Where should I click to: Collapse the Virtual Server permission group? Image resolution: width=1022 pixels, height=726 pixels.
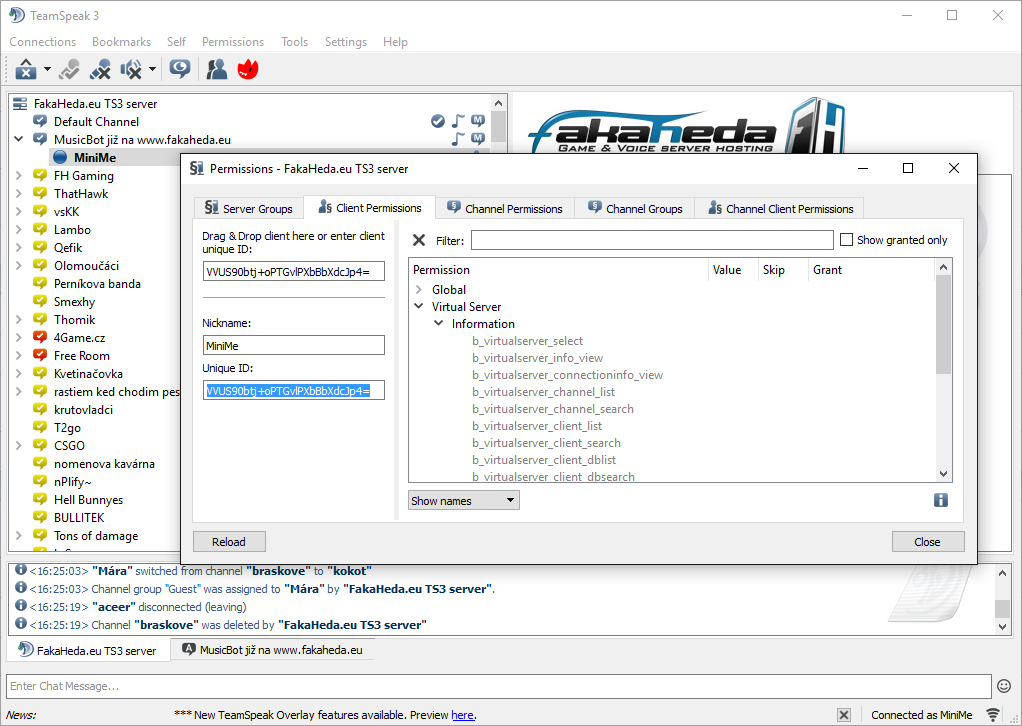[x=419, y=306]
